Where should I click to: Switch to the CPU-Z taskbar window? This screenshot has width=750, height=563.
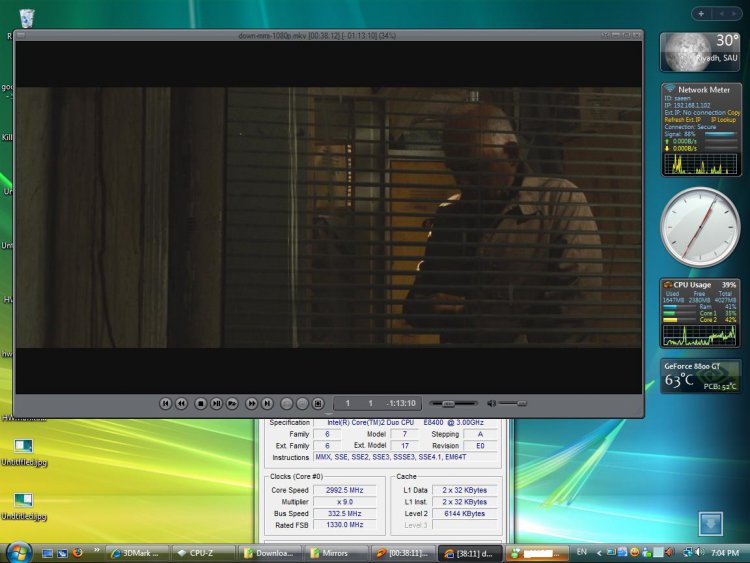pyautogui.click(x=204, y=553)
